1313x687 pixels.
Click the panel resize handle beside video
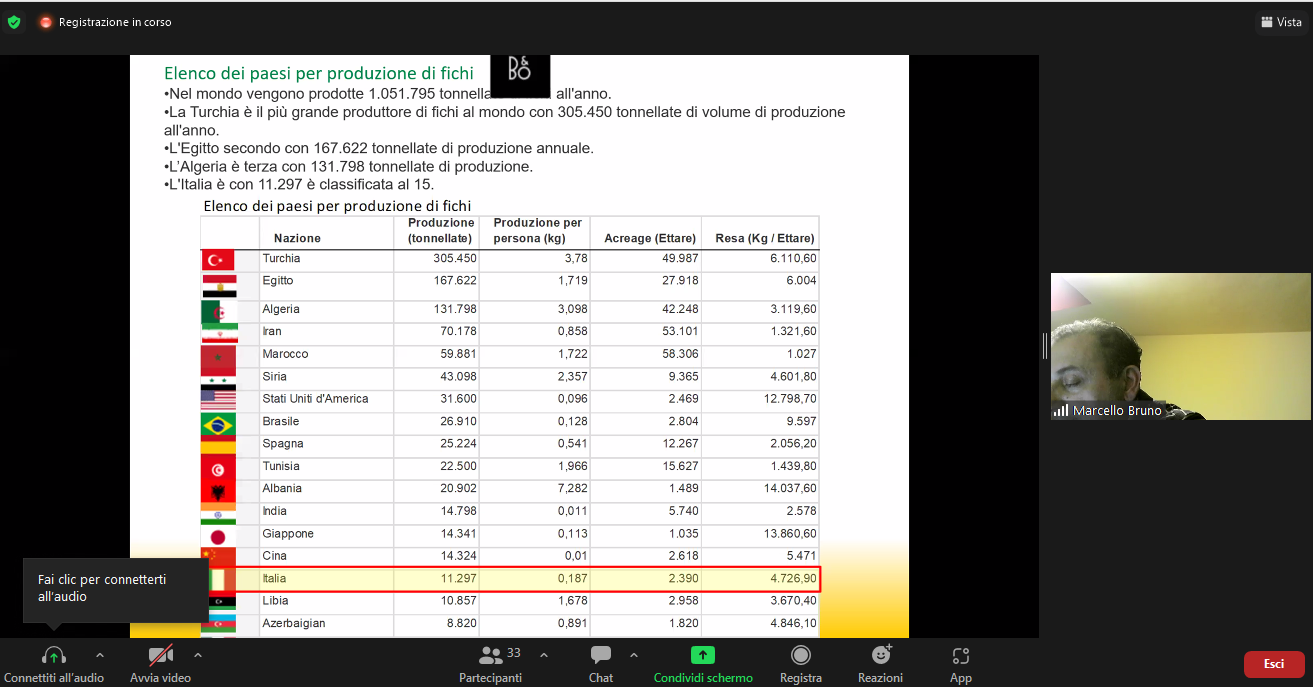[x=1045, y=346]
